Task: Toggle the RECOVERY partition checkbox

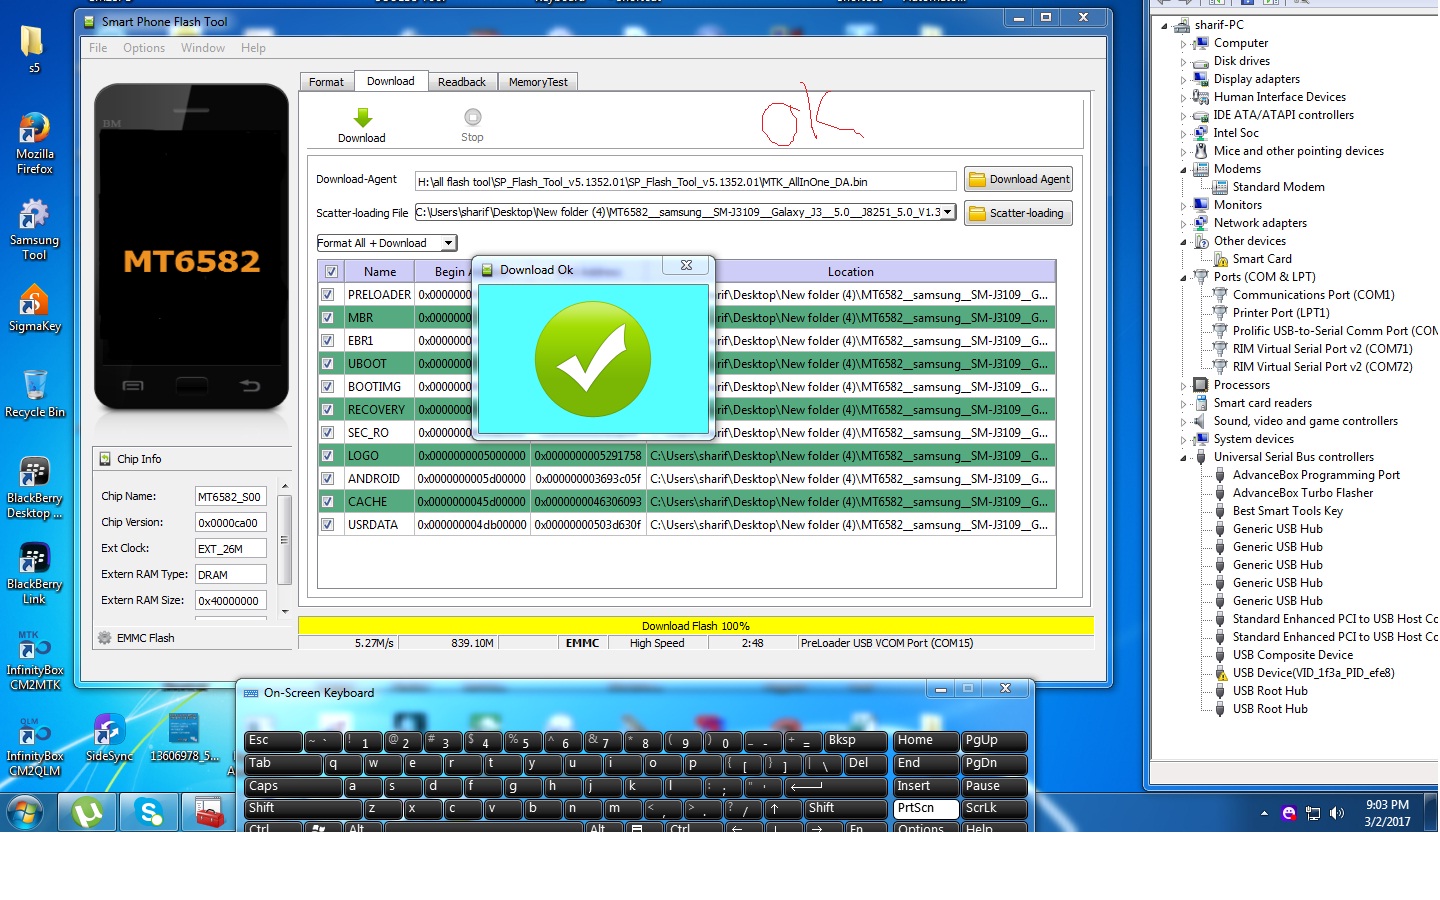Action: click(327, 410)
